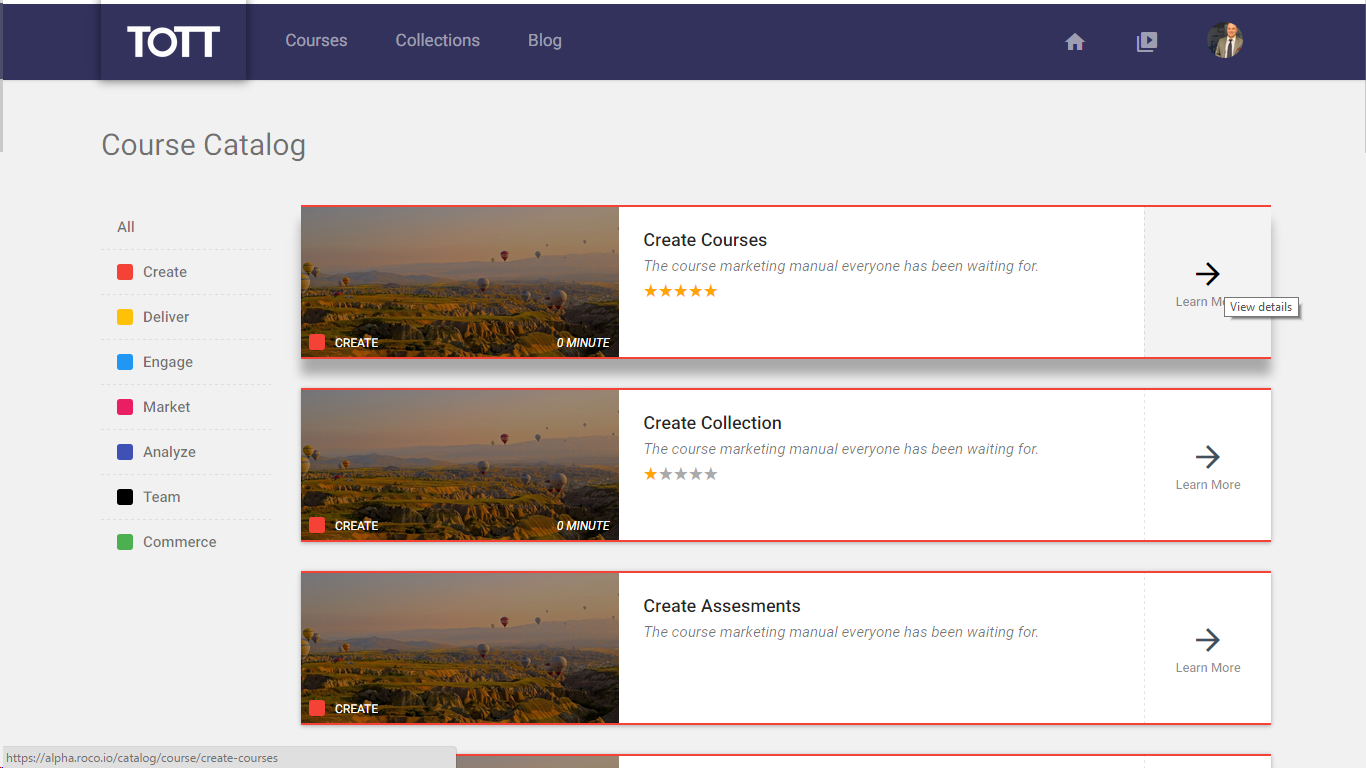Click the yellow Deliver color swatch
Screen dimensions: 1366x768
(x=125, y=317)
